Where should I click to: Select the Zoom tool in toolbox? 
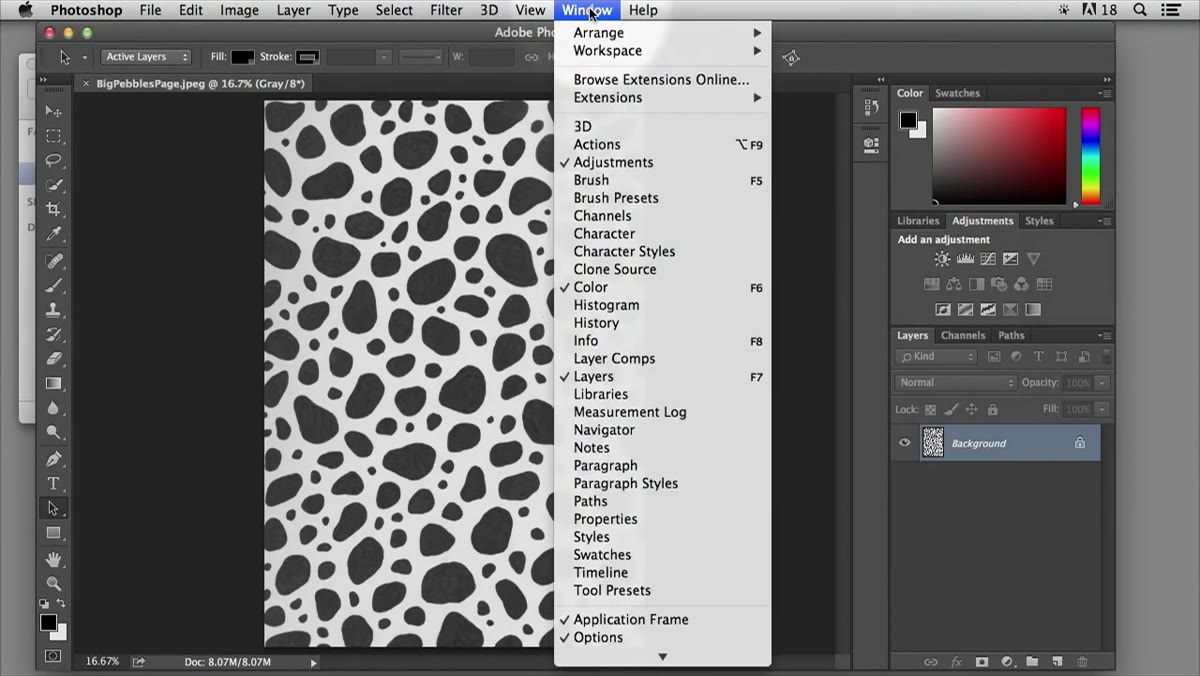(x=54, y=584)
